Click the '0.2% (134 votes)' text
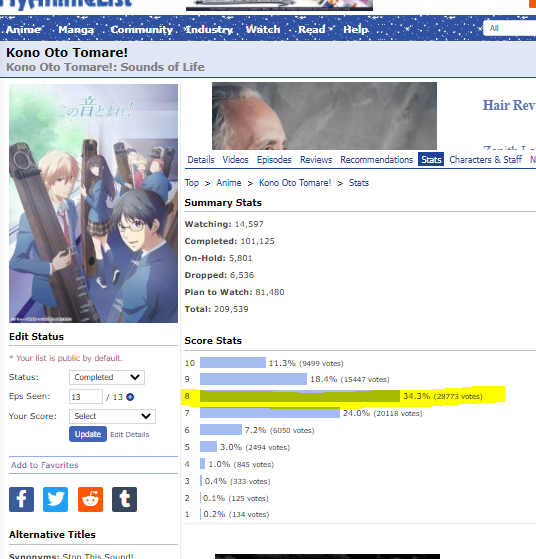The height and width of the screenshot is (559, 536). [236, 514]
